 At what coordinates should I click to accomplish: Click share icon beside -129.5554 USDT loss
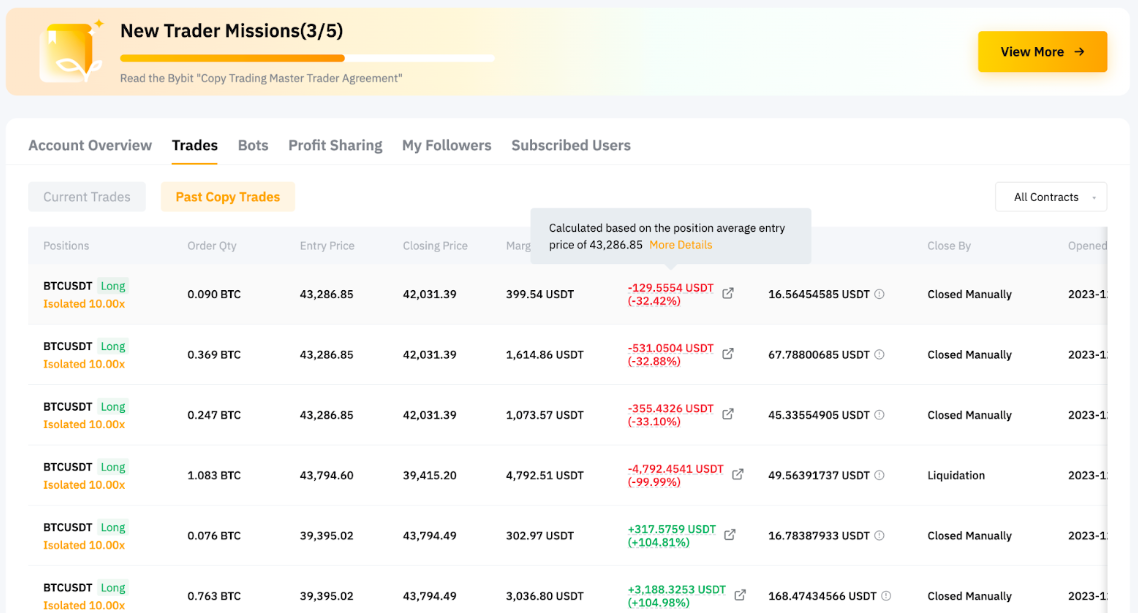pyautogui.click(x=728, y=294)
